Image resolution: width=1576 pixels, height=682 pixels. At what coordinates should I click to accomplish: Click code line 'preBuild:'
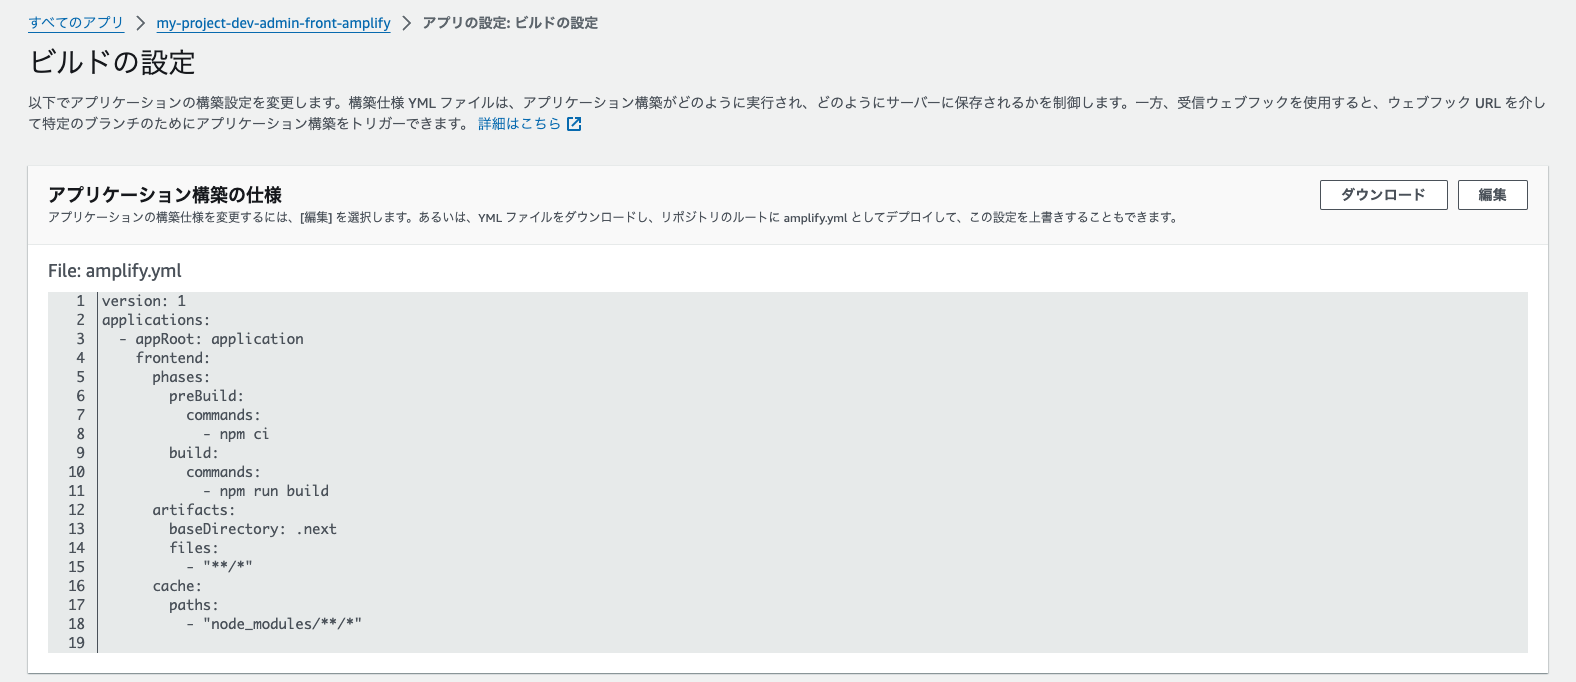point(206,396)
